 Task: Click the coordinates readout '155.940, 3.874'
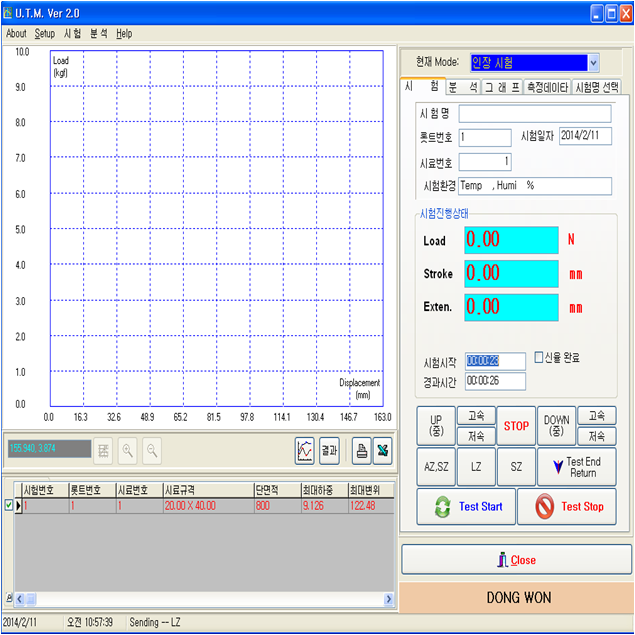point(49,449)
